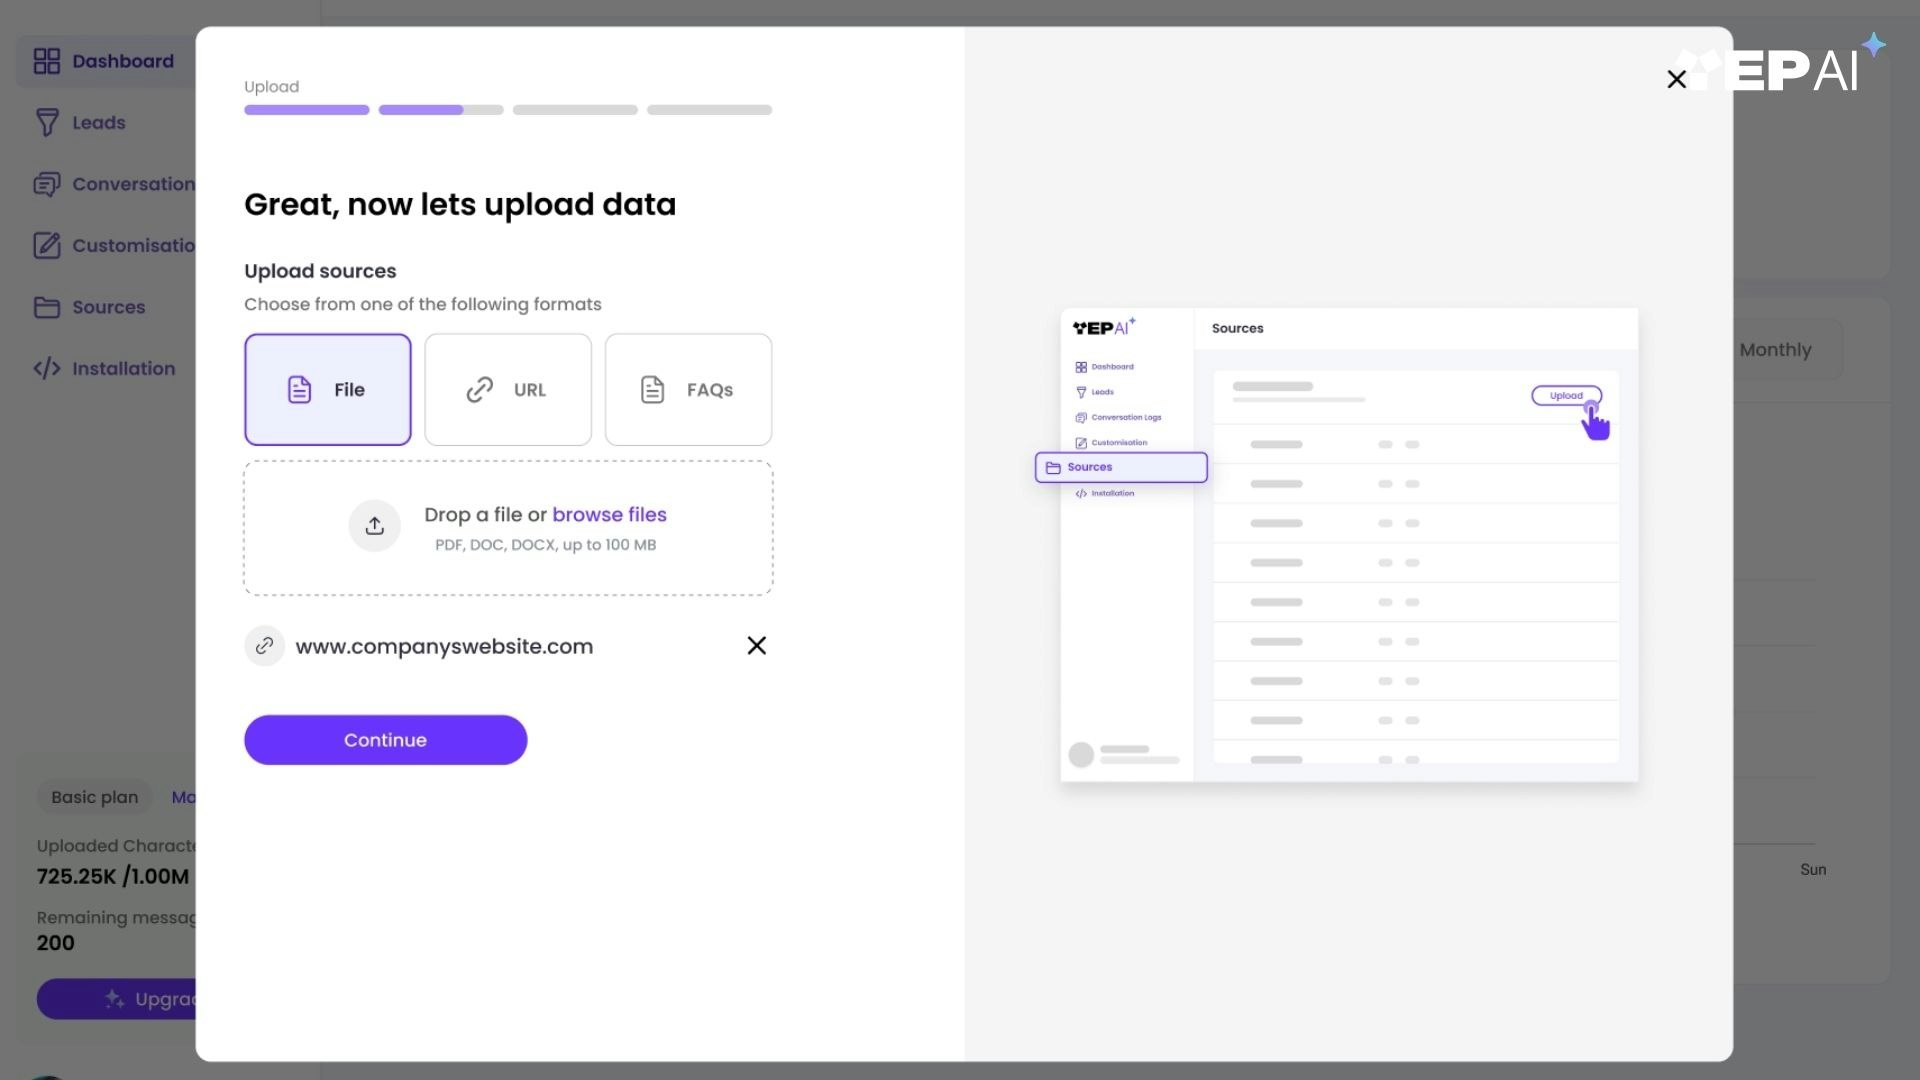This screenshot has width=1920, height=1080.
Task: Click the Conversations chat icon
Action: coord(46,184)
